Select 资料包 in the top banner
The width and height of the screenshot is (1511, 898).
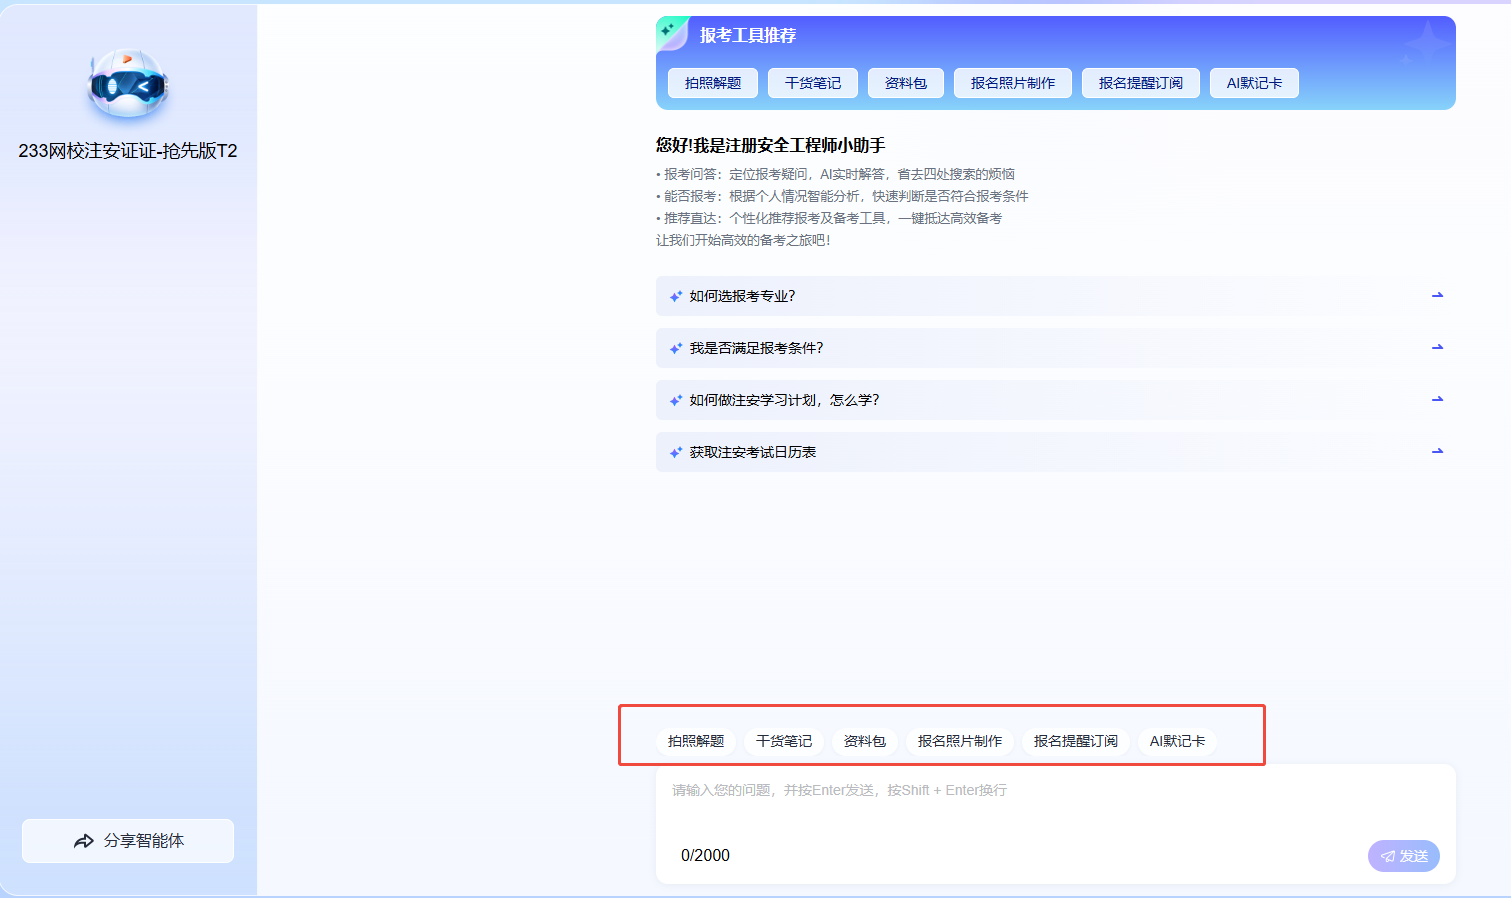(906, 83)
